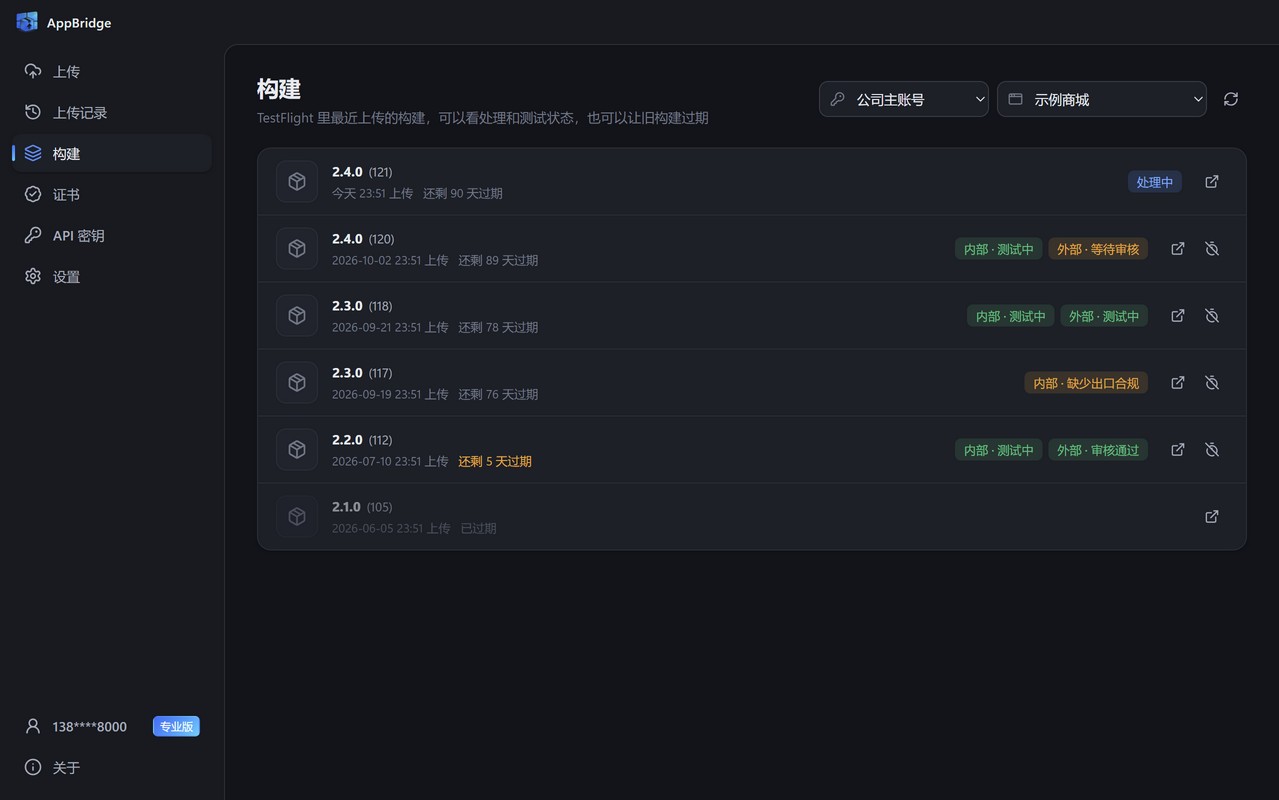Open build 2.3.0 (117) external link
The height and width of the screenshot is (800, 1279).
coord(1178,383)
